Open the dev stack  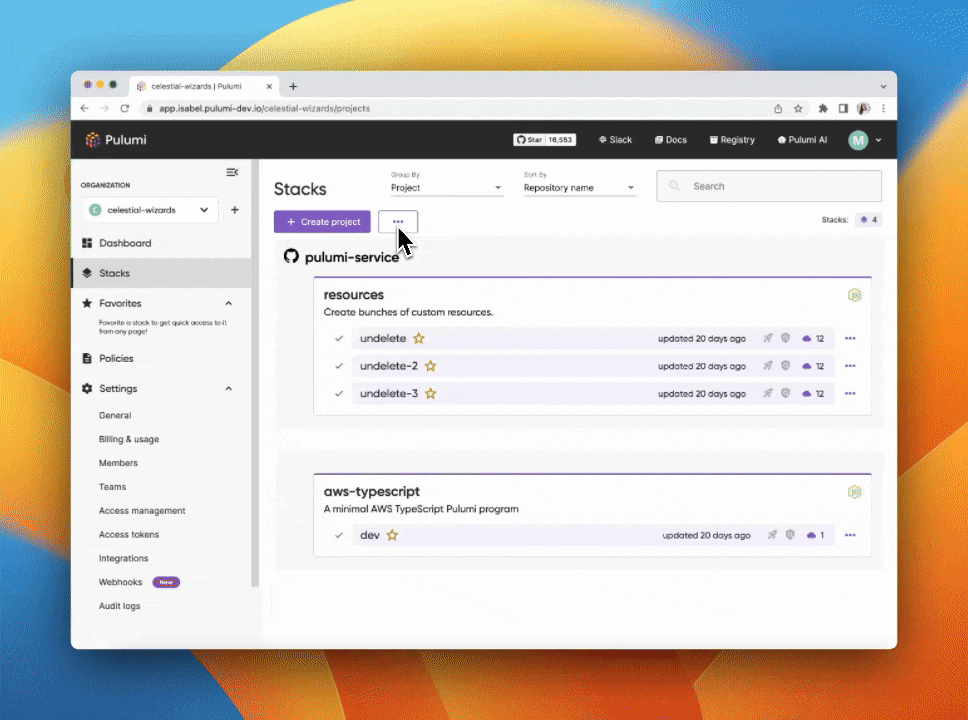369,535
